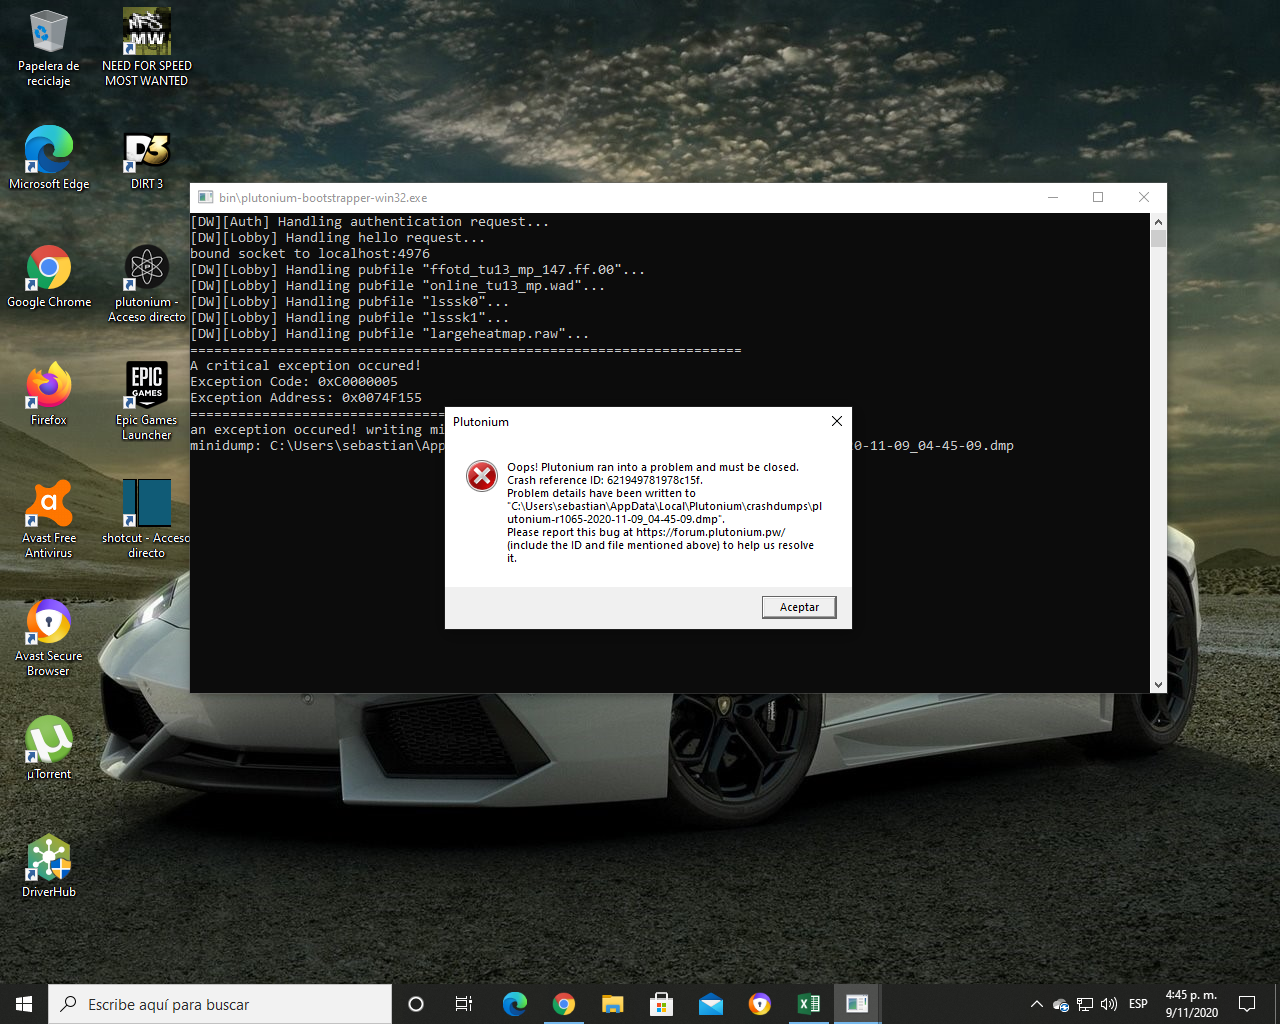Open clock showing 4:45 p. m.
Screen dimensions: 1280x1024
(1191, 1004)
